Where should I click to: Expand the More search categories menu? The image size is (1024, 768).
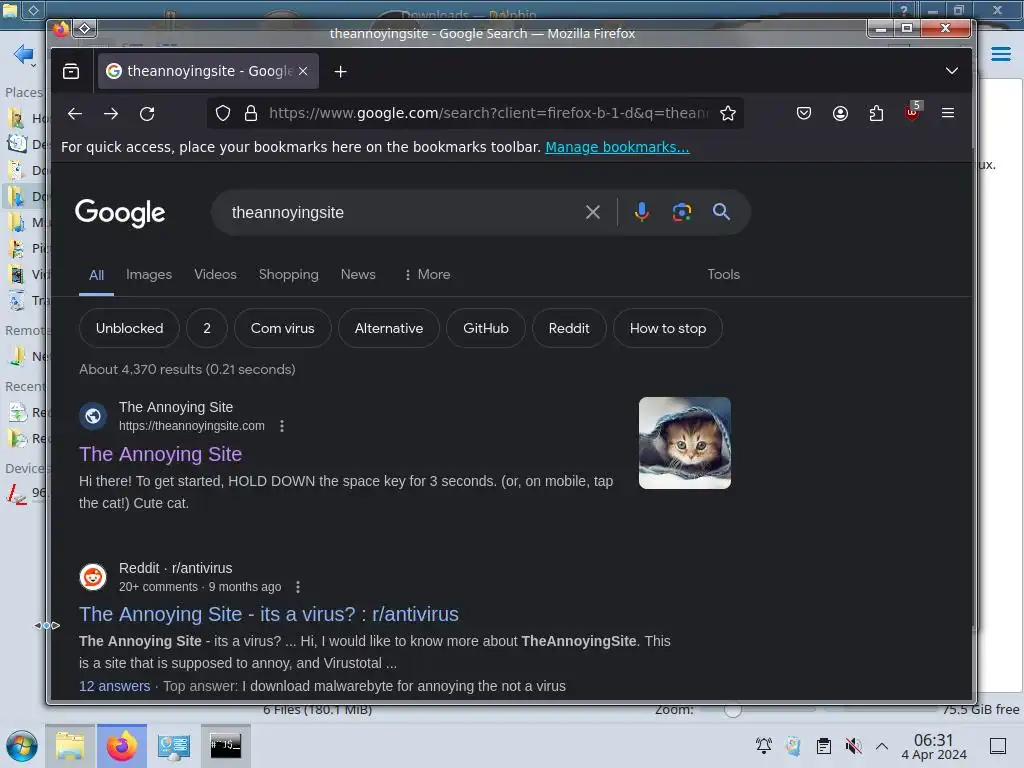tap(427, 274)
